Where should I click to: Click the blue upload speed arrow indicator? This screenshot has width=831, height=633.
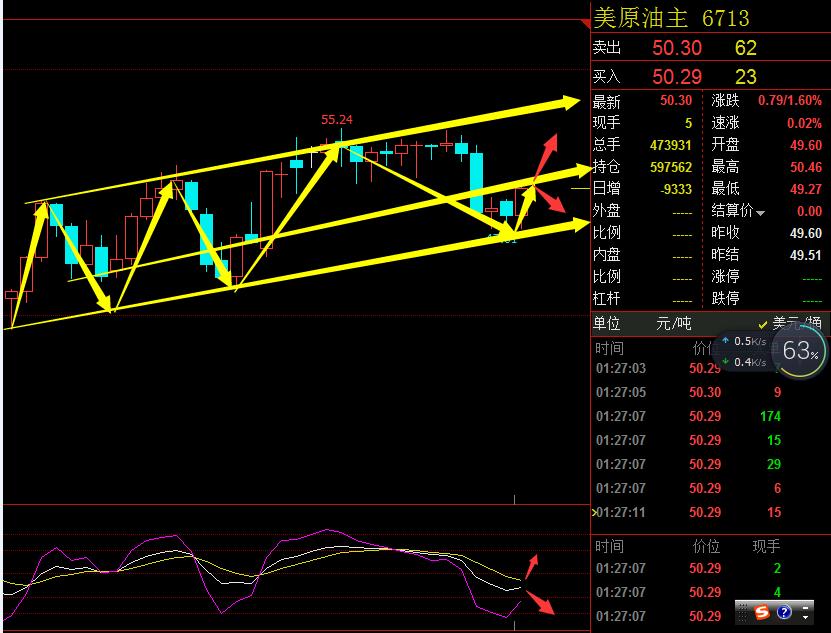tap(727, 341)
